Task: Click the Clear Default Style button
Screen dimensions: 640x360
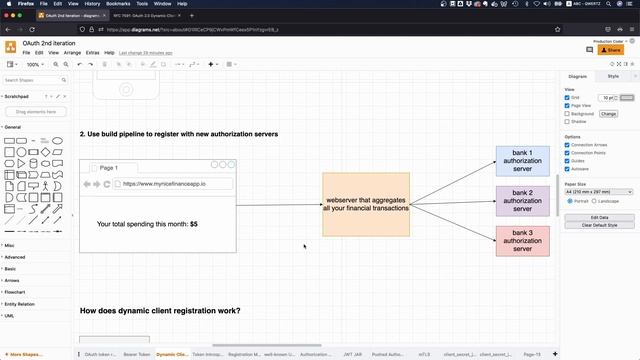Action: click(599, 225)
